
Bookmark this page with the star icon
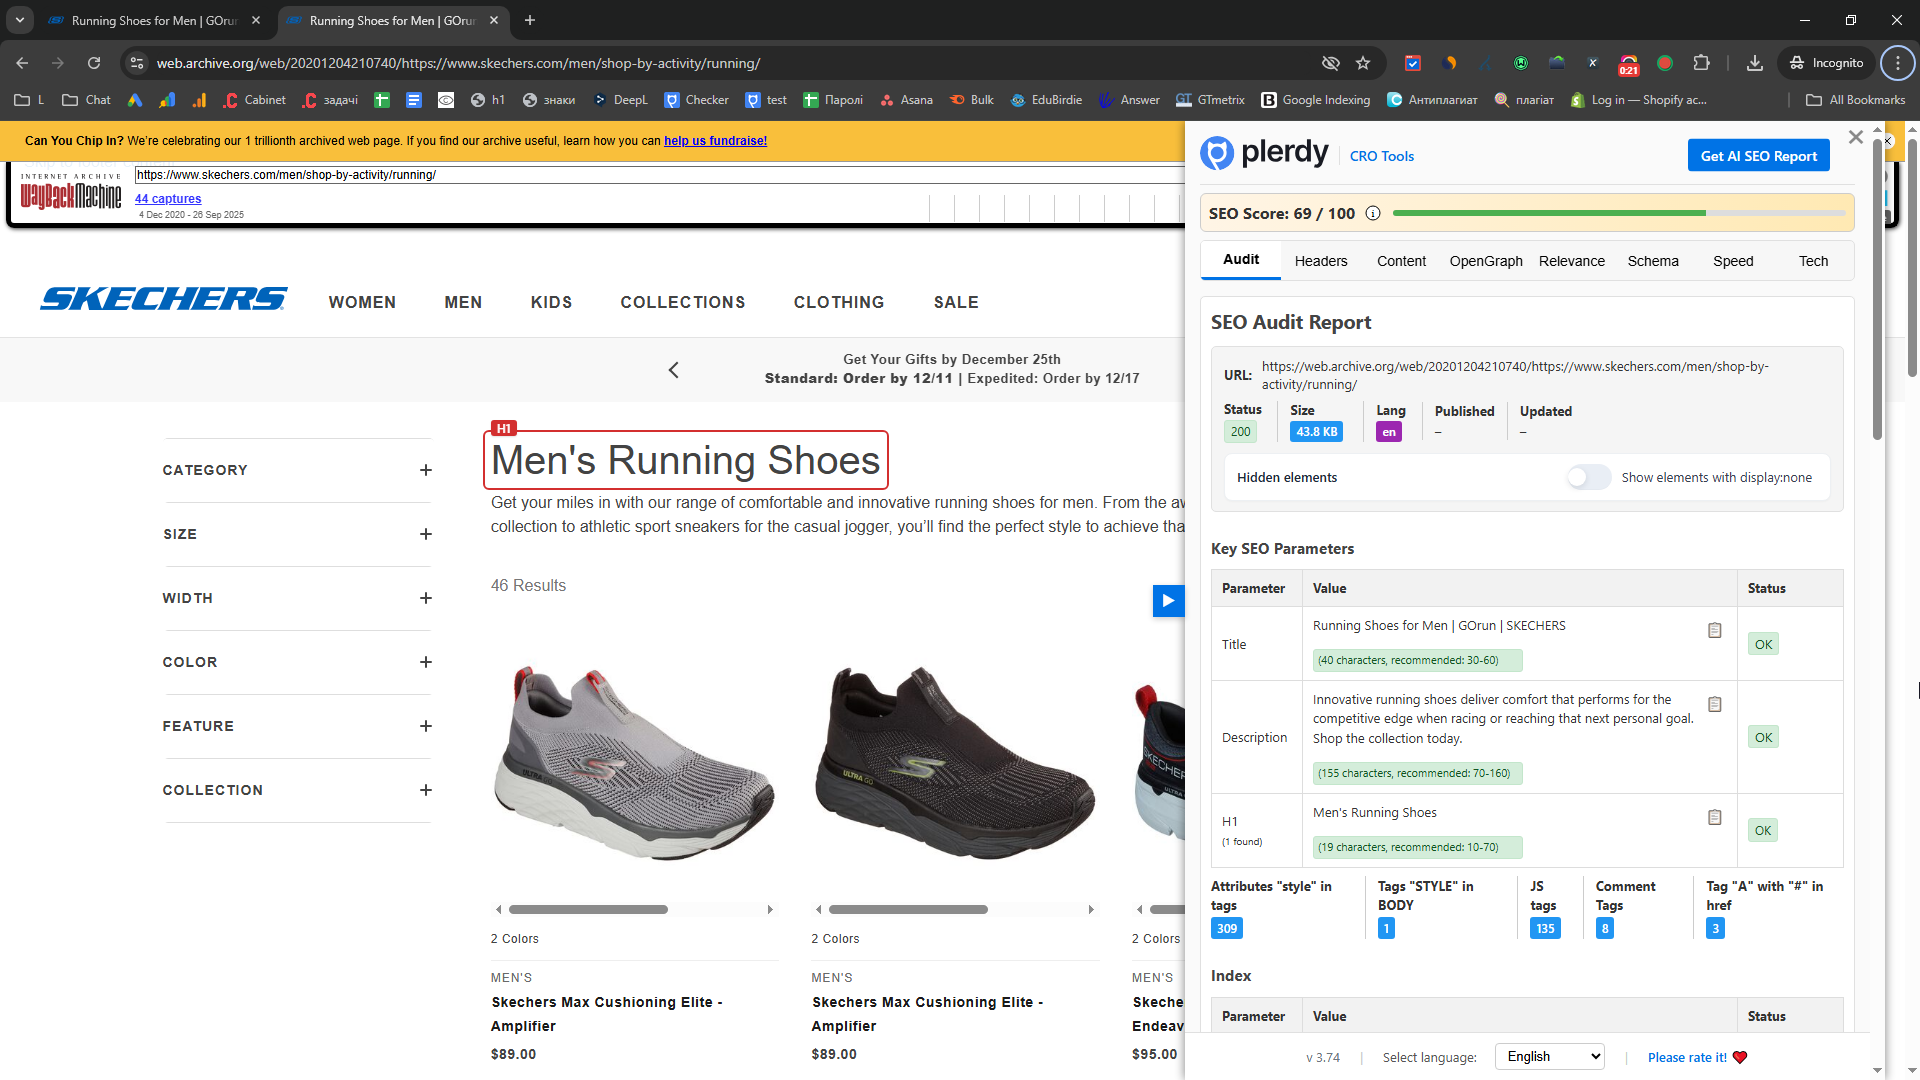[1363, 63]
